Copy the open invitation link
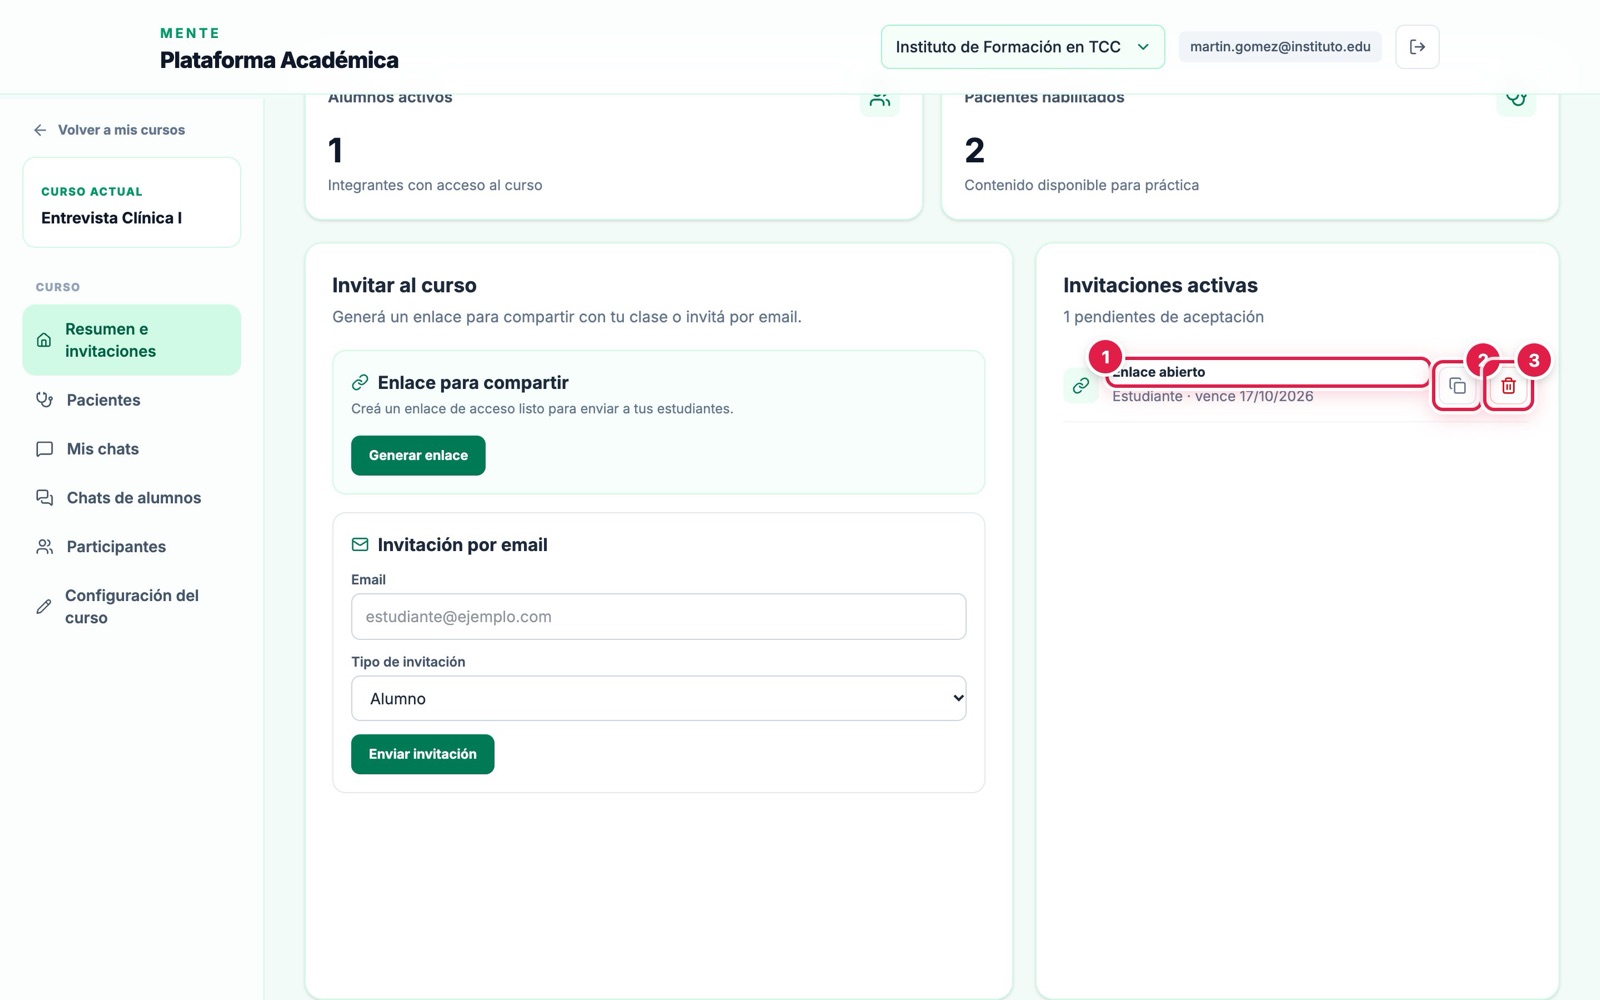Image resolution: width=1600 pixels, height=1000 pixels. (1457, 386)
